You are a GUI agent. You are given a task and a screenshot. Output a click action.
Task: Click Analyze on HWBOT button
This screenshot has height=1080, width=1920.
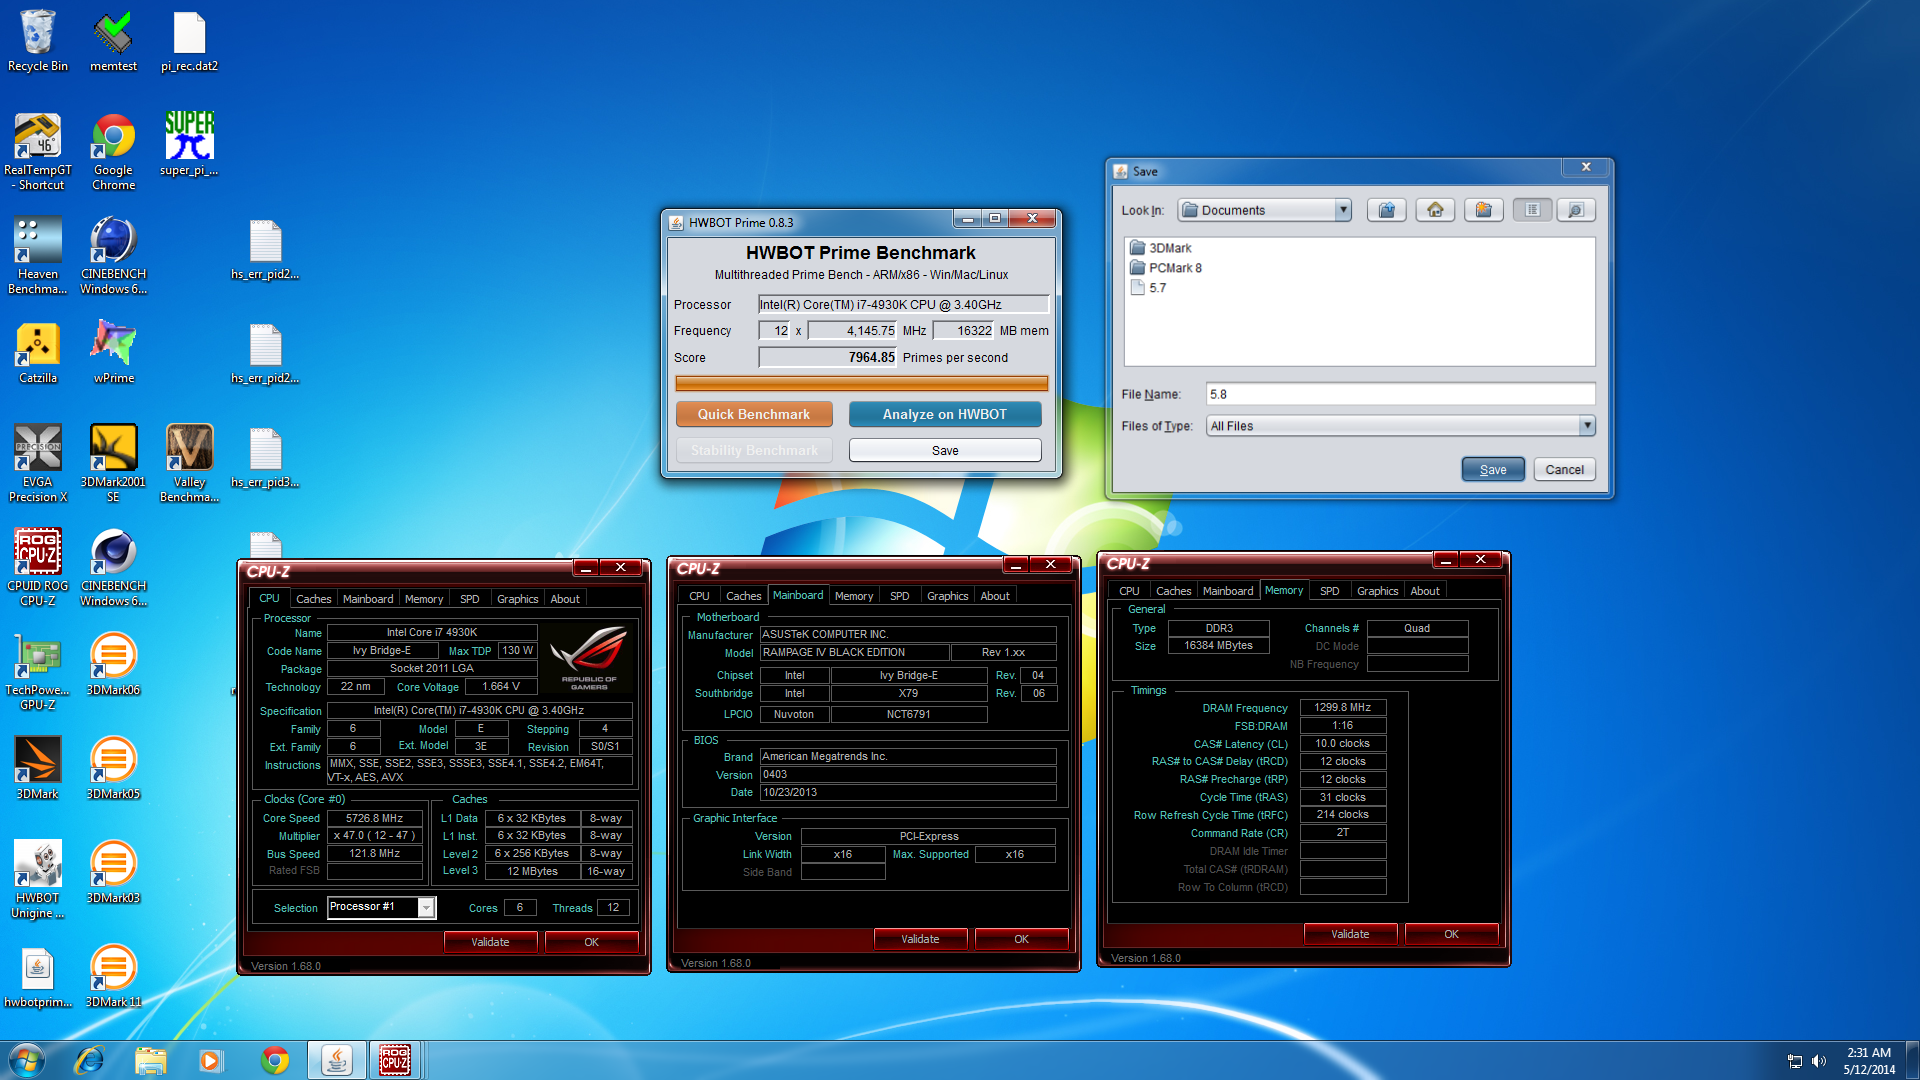point(945,414)
